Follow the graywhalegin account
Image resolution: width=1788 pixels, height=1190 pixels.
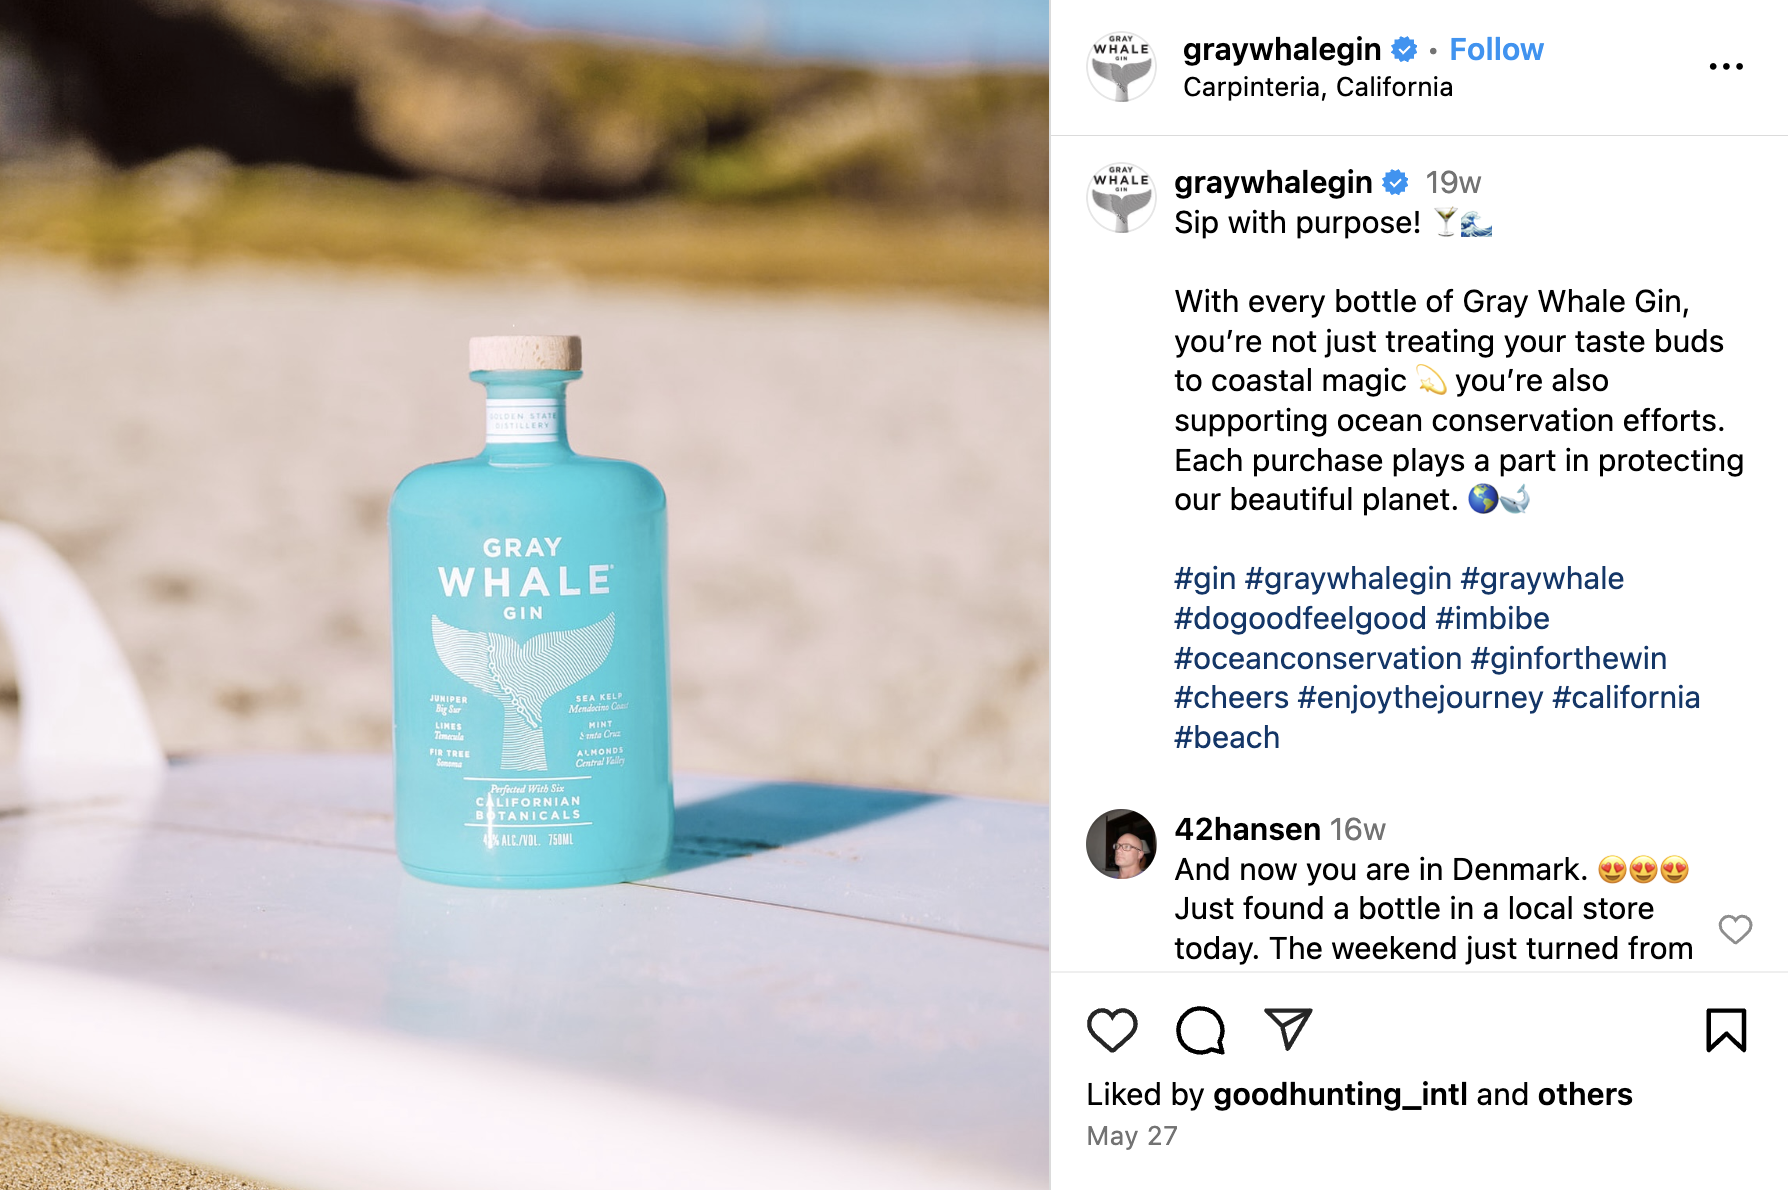point(1496,49)
